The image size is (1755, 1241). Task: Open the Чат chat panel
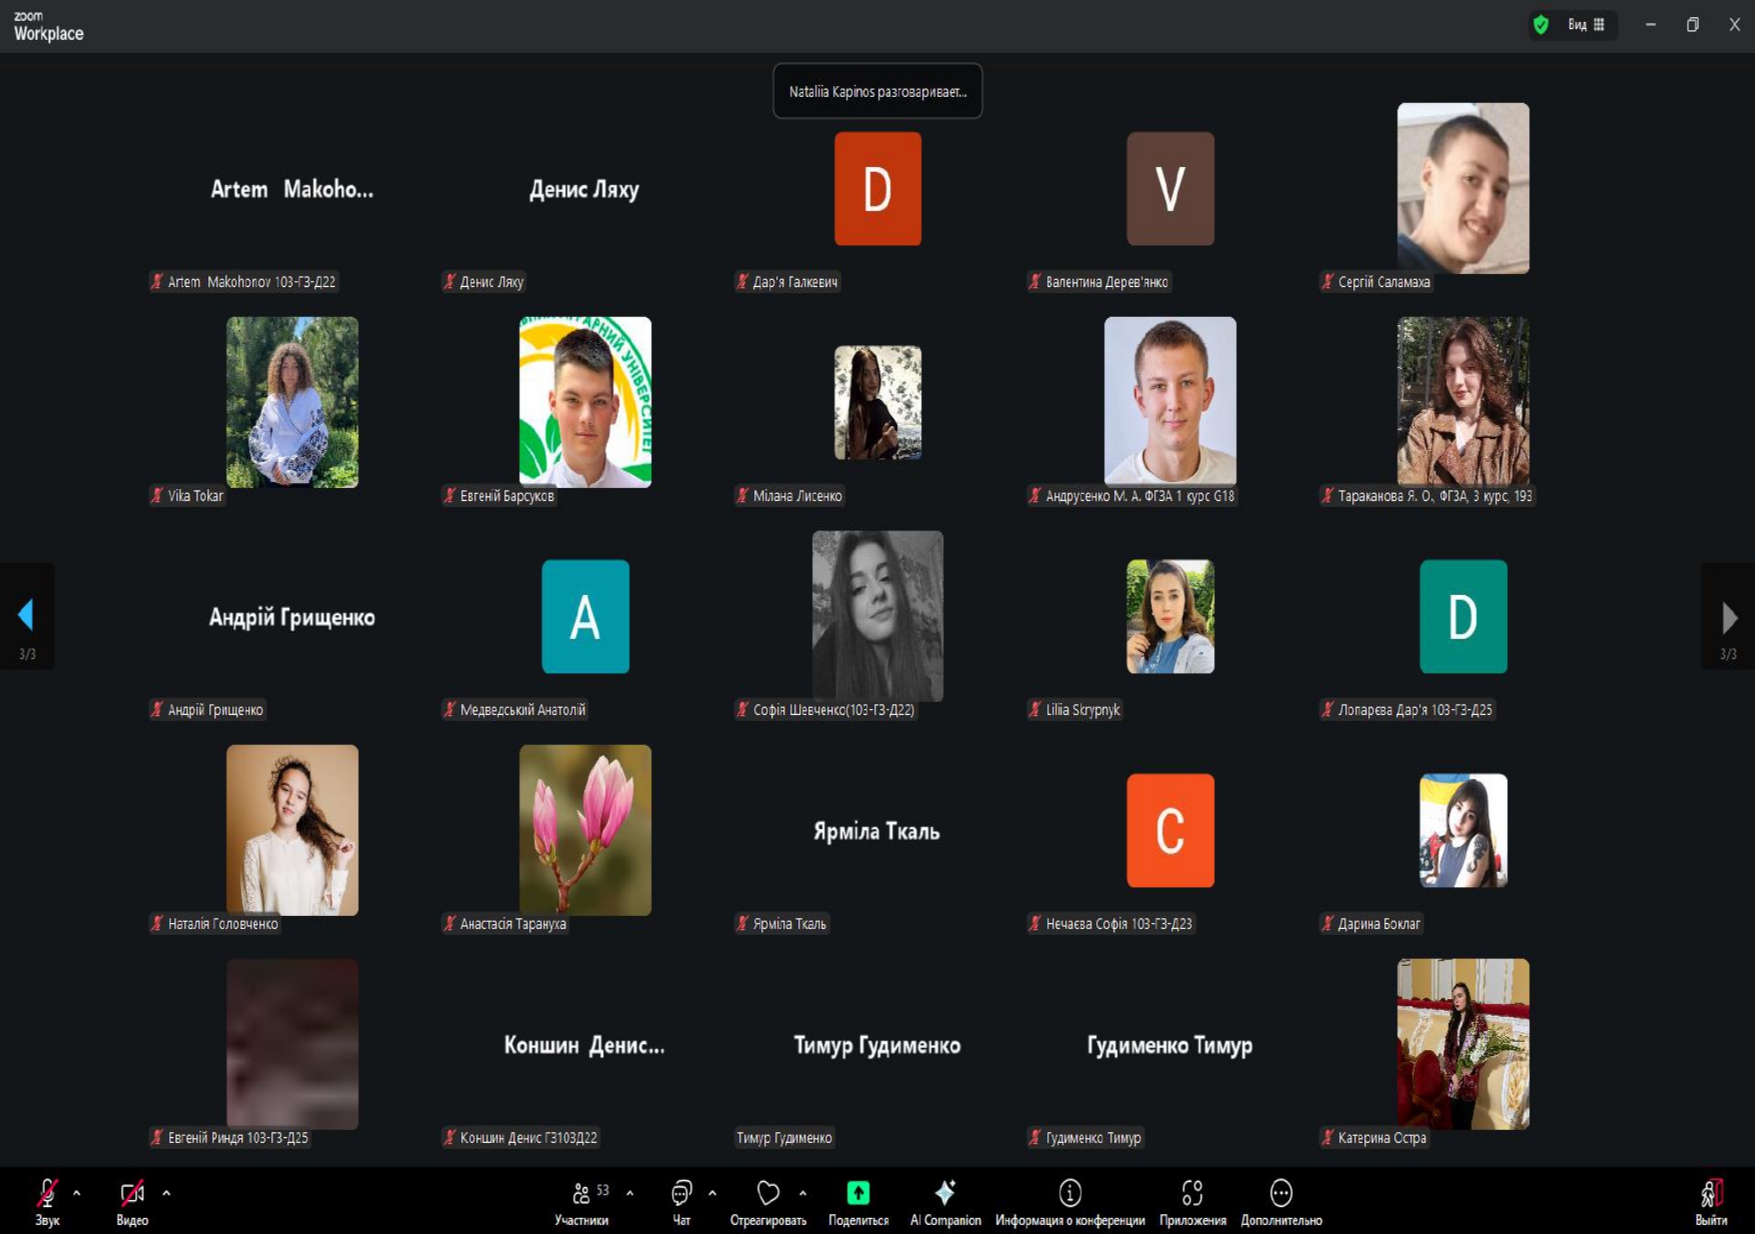click(681, 1193)
